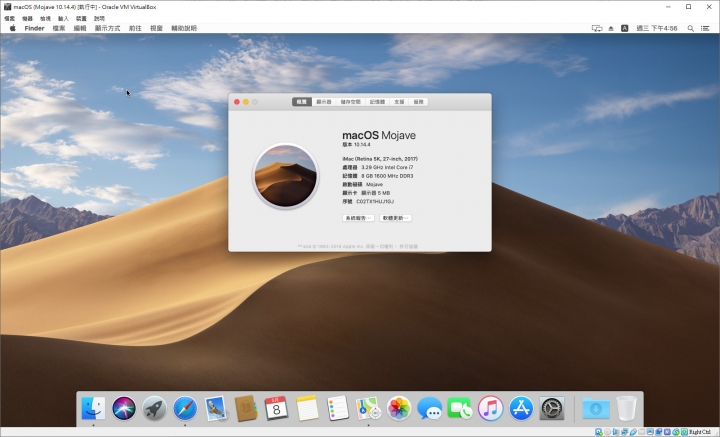The height and width of the screenshot is (437, 720).
Task: Open VirtualBox 機器 menu
Action: click(28, 18)
